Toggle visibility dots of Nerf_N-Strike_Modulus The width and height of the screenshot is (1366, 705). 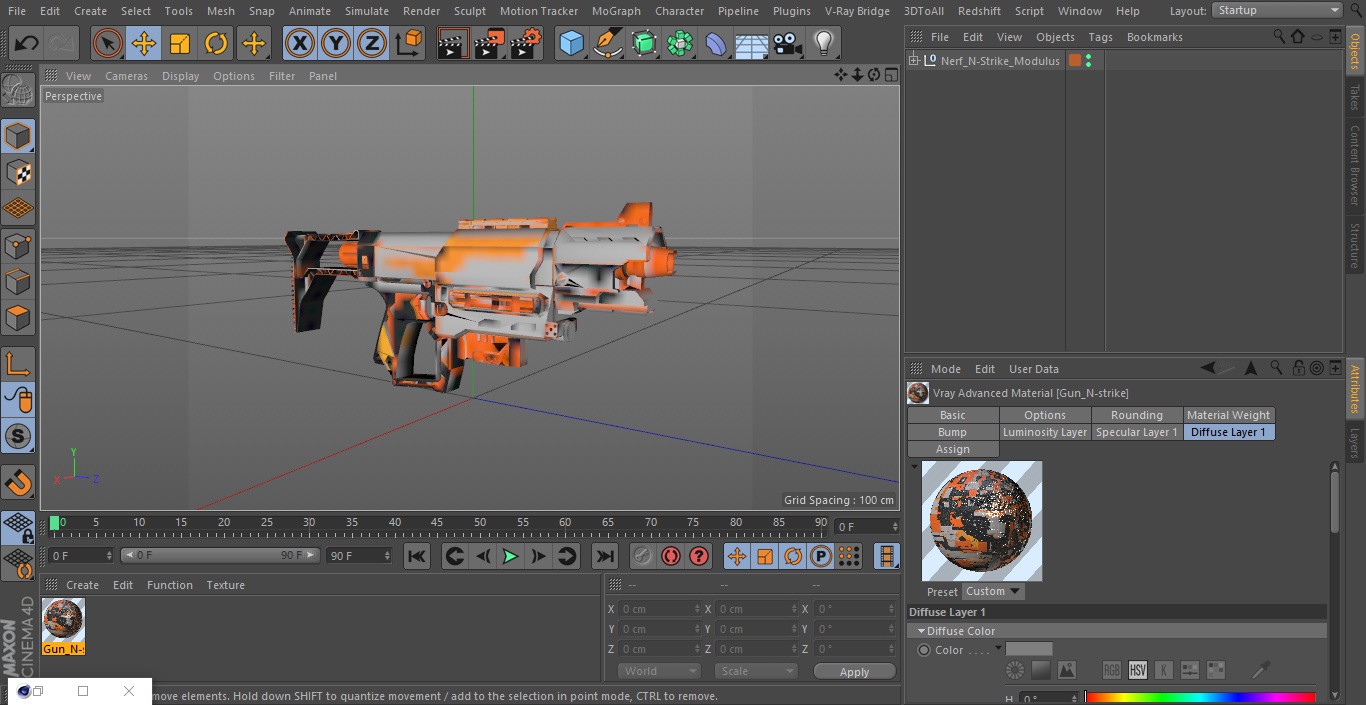(1088, 61)
